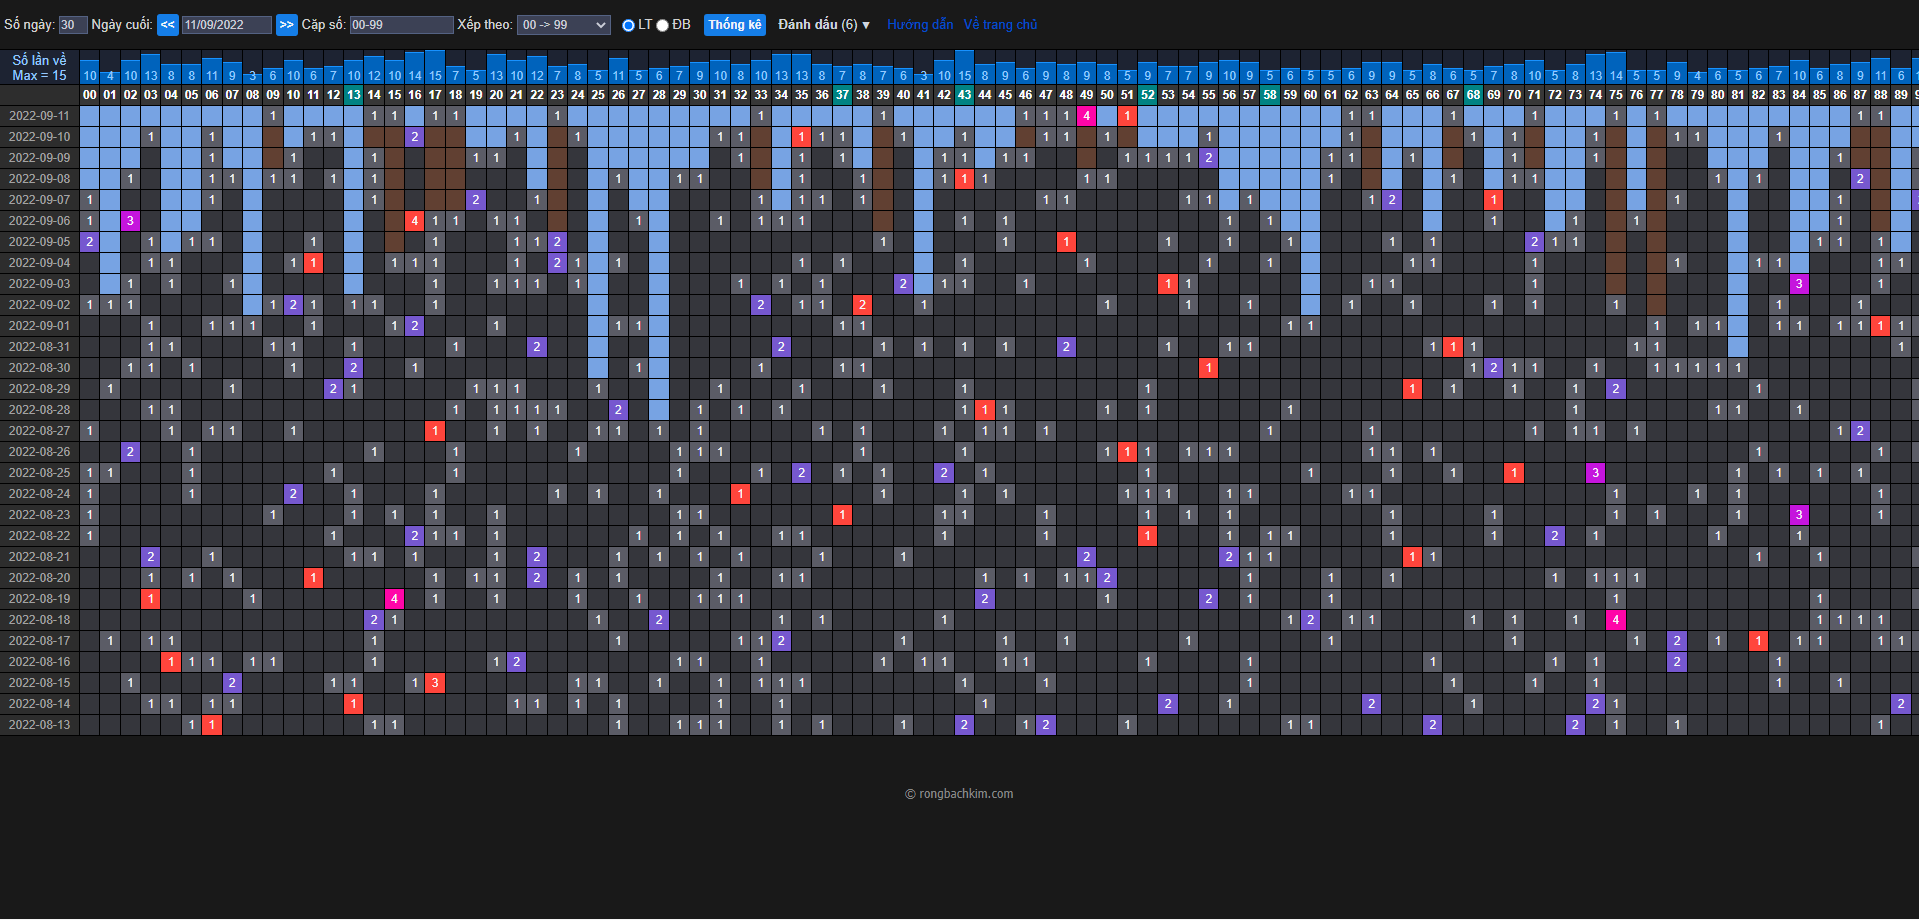Open the Hướng dẫn link
The height and width of the screenshot is (920, 1919).
[x=920, y=25]
